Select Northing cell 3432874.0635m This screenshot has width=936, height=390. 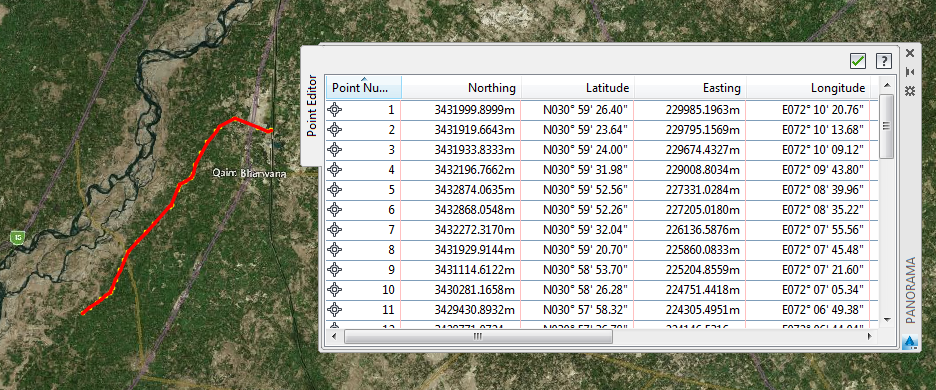pos(460,190)
